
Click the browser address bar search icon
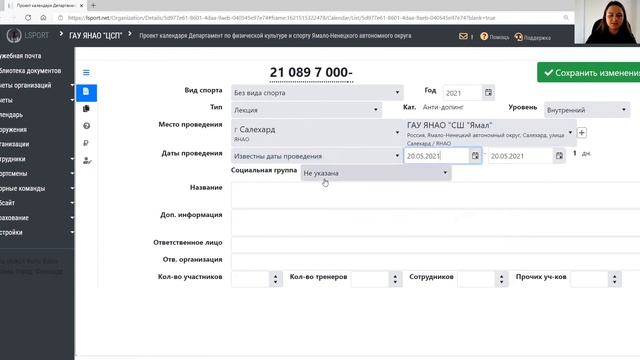(x=566, y=18)
